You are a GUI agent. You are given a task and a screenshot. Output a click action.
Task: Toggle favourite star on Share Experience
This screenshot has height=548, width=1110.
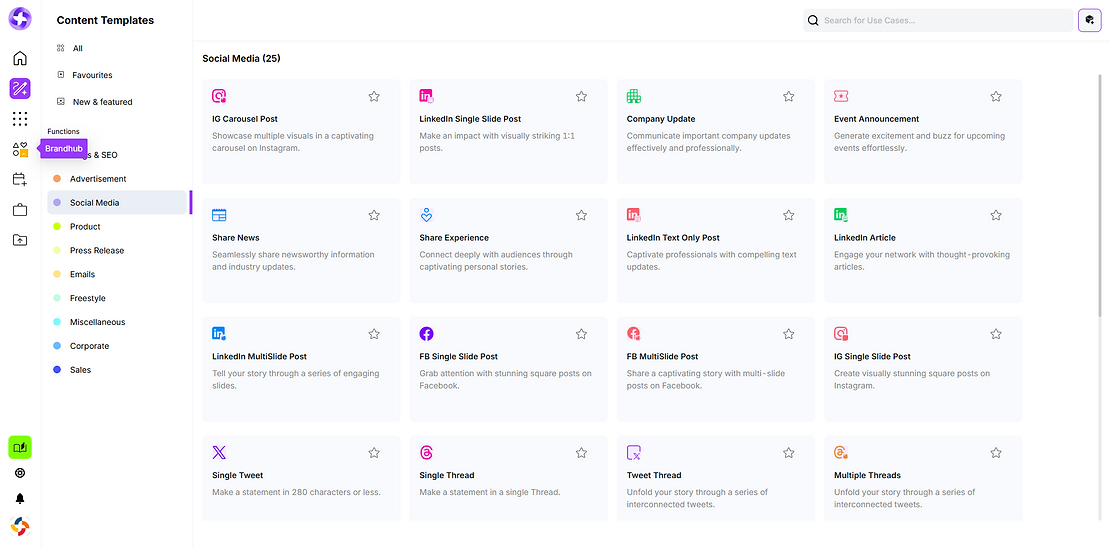tap(581, 215)
